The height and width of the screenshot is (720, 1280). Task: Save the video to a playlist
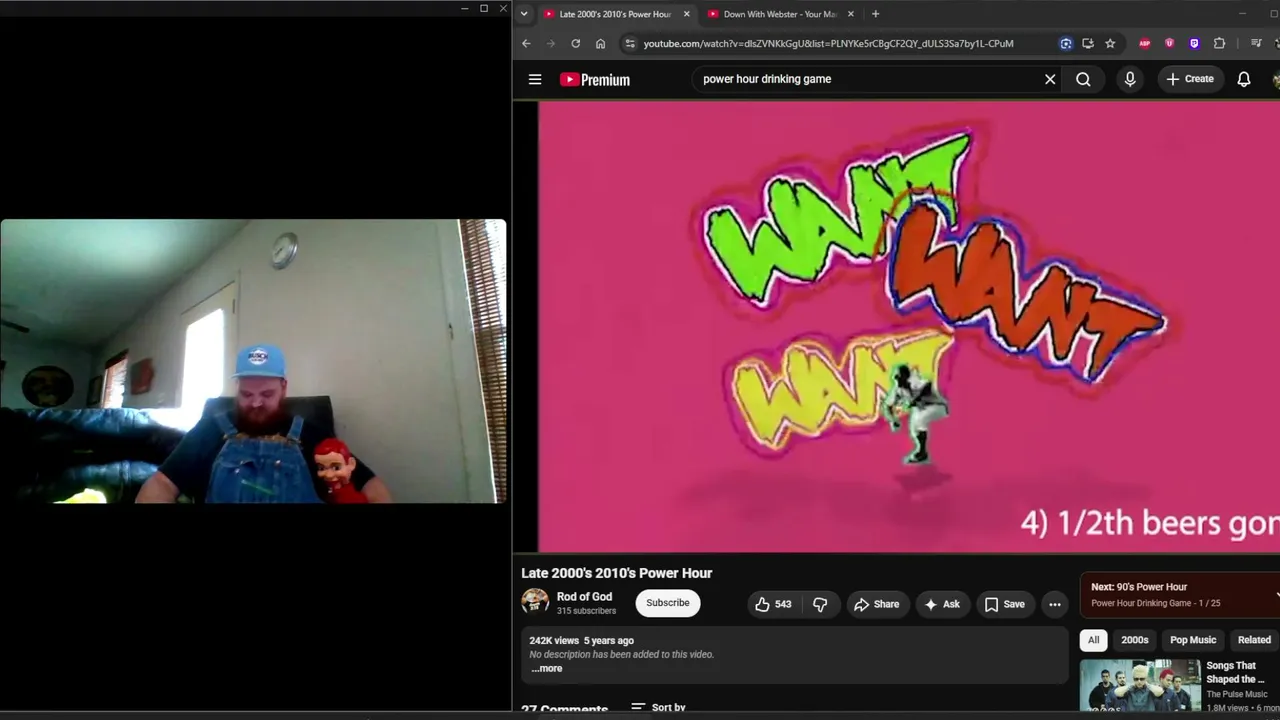tap(1005, 604)
